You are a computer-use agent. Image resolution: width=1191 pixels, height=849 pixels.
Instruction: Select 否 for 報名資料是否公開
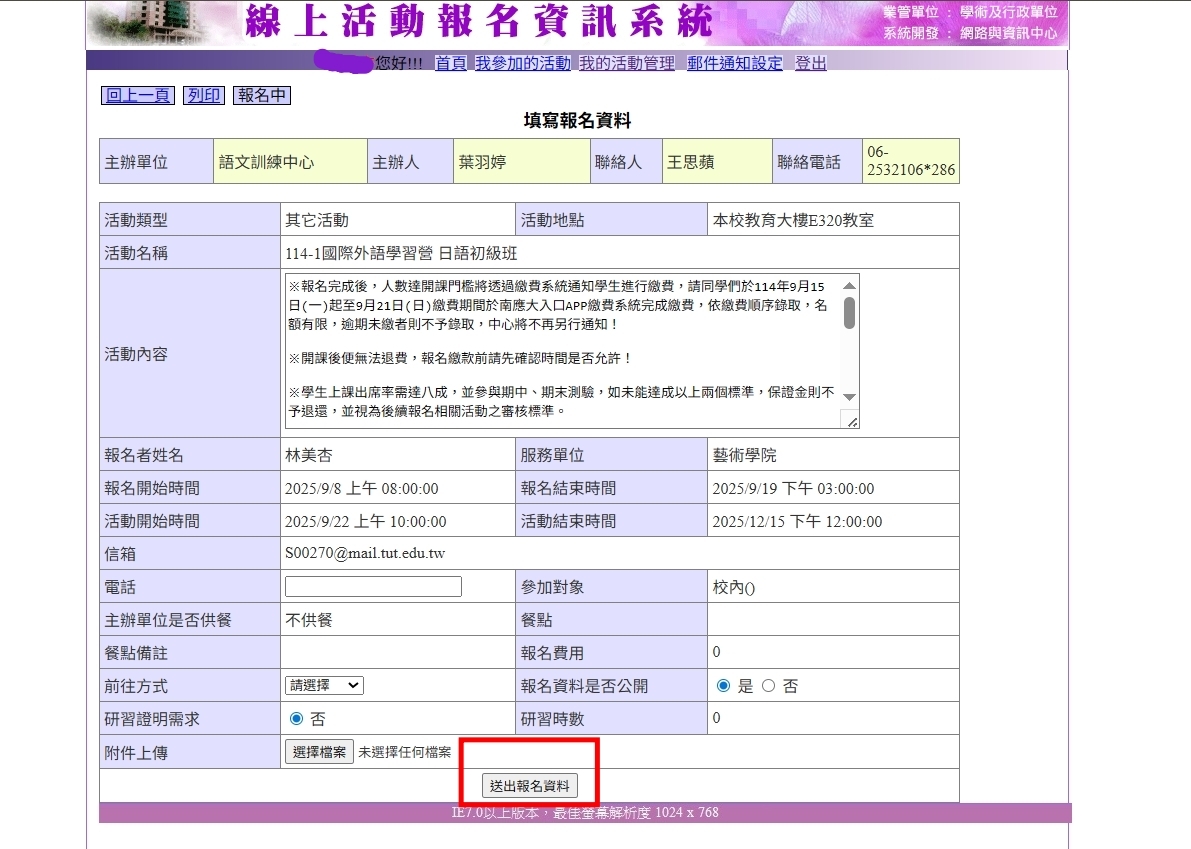click(769, 686)
